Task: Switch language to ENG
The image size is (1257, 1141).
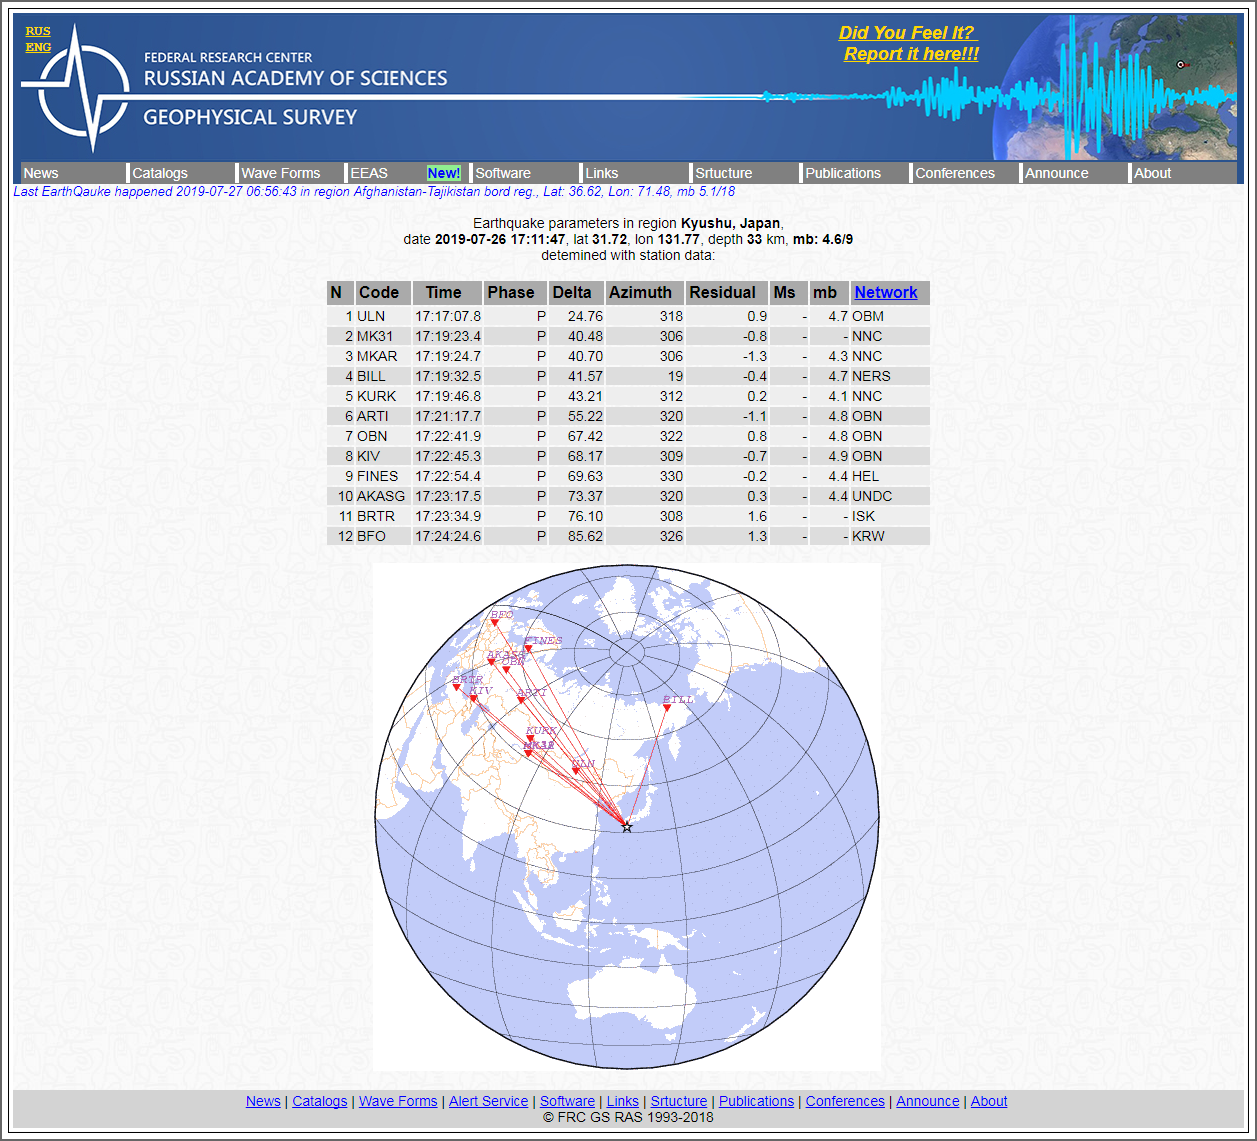Action: (x=38, y=47)
